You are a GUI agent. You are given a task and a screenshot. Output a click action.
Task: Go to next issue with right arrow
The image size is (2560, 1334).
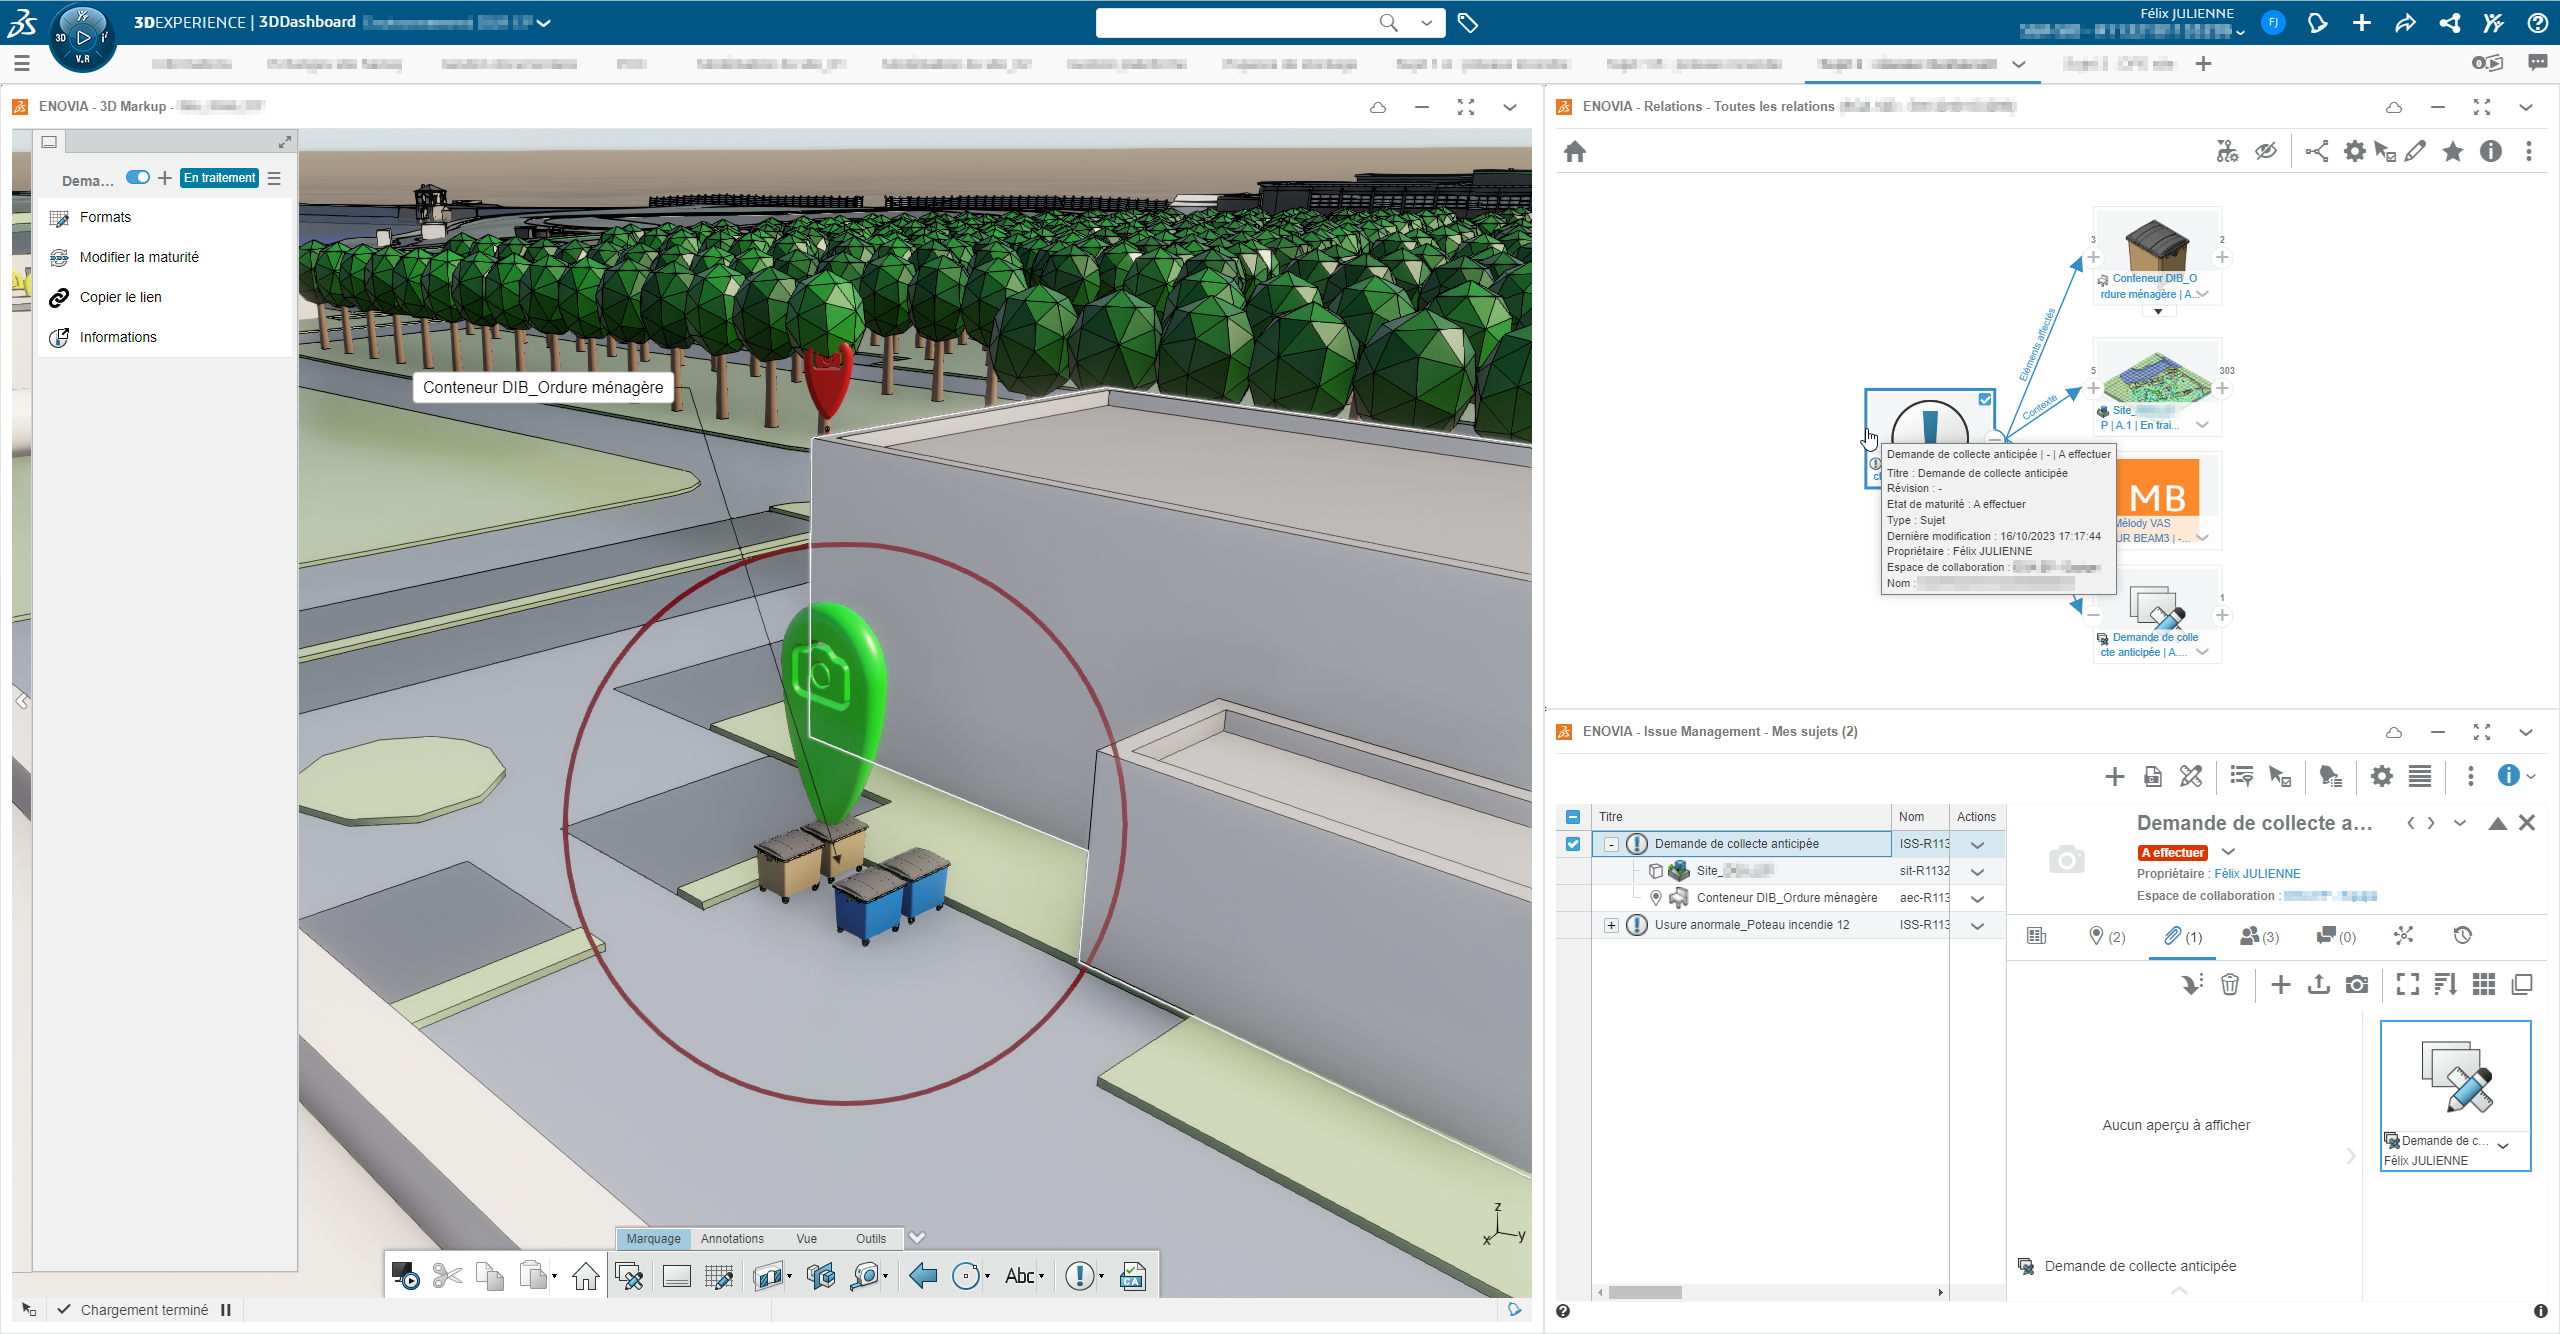(x=2431, y=823)
